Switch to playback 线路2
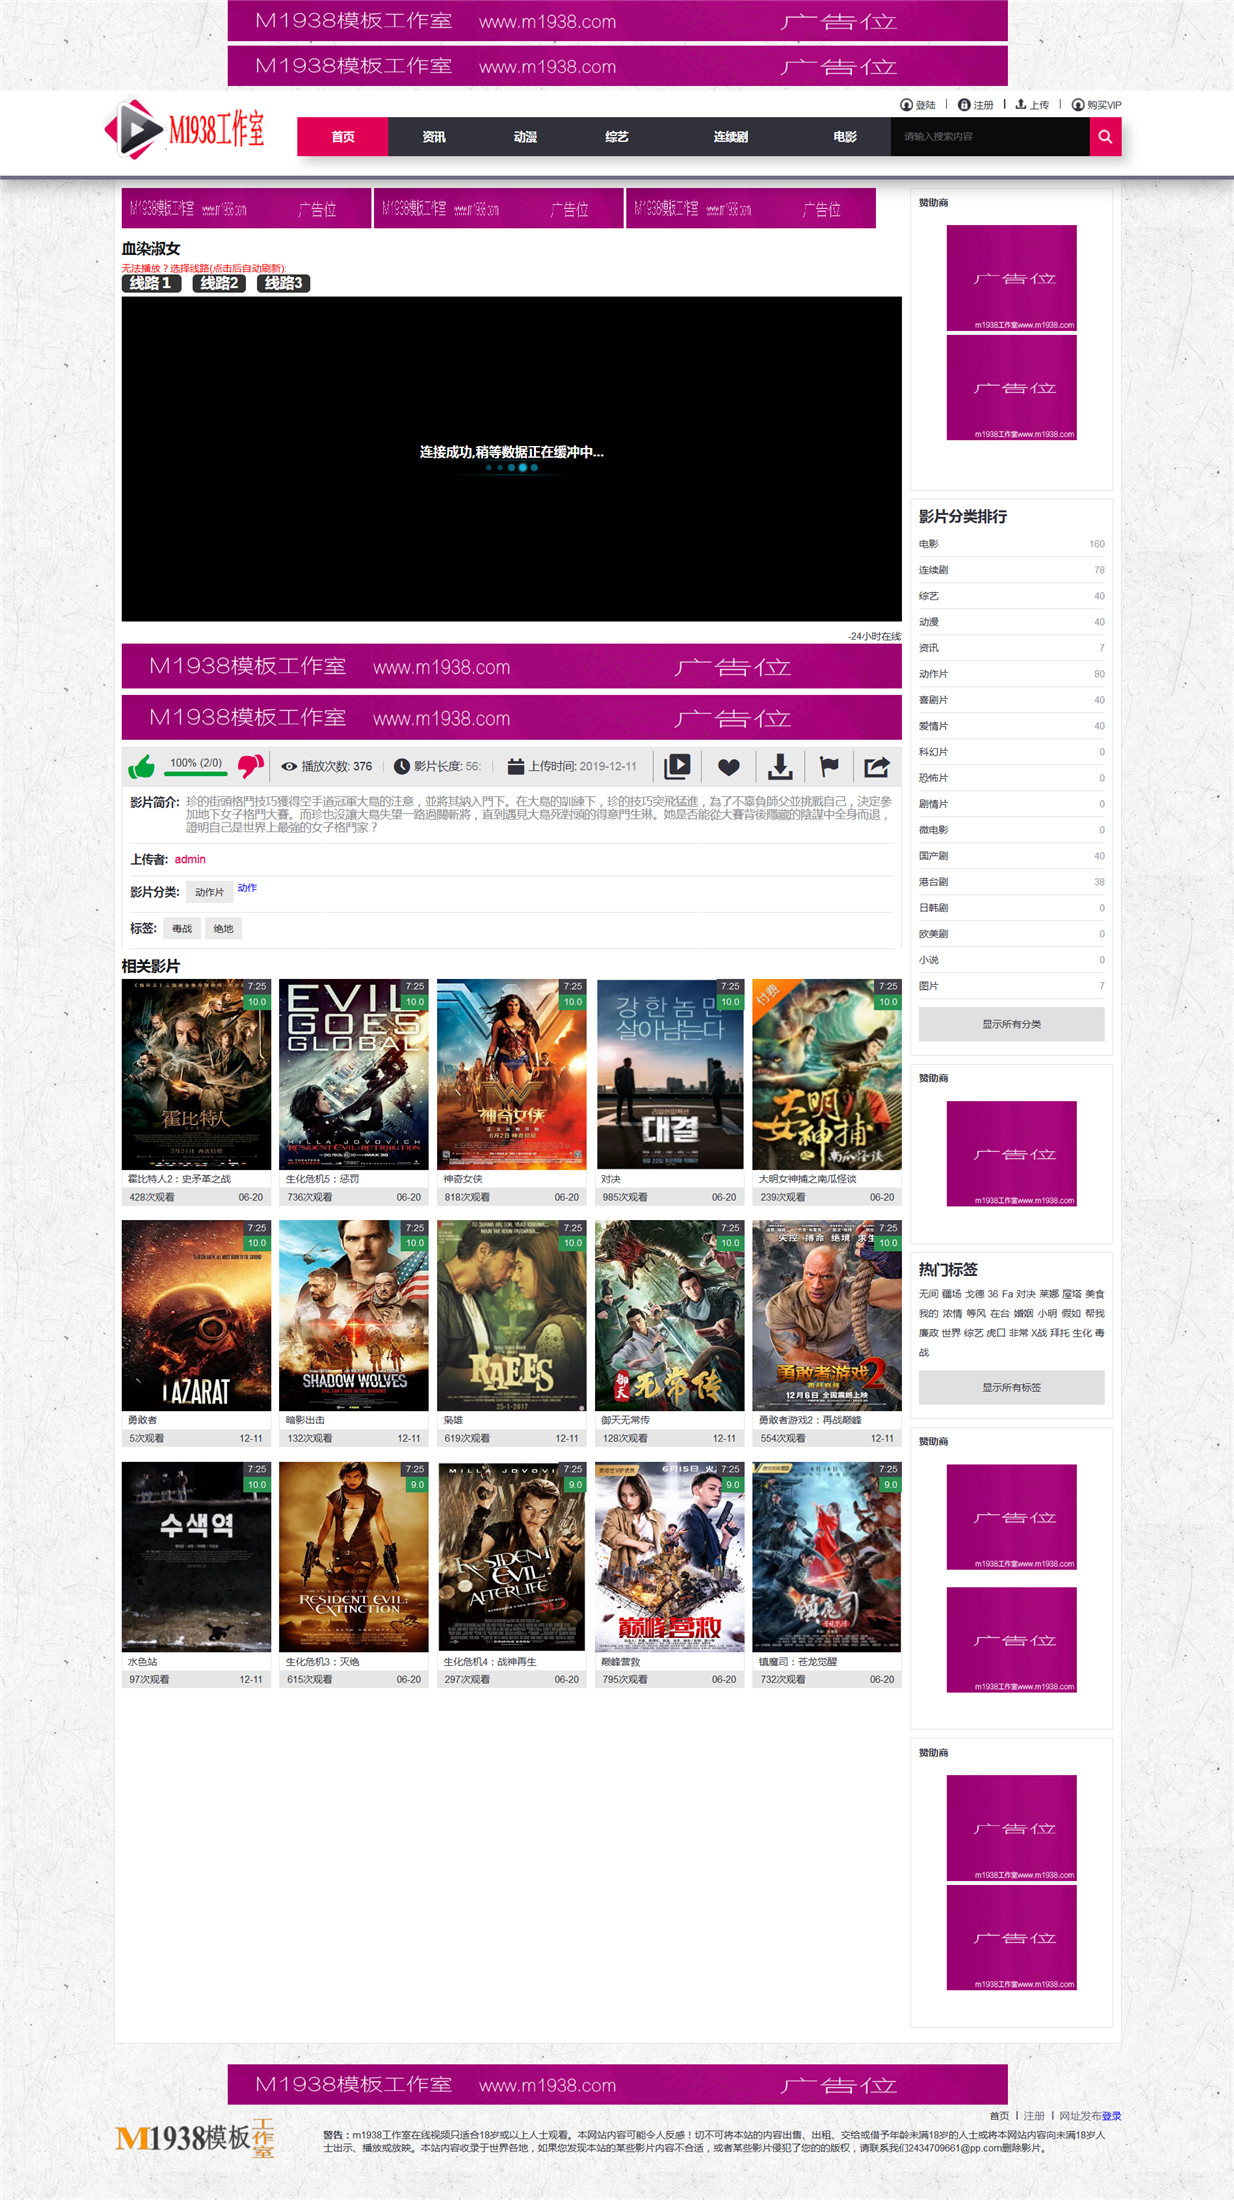The image size is (1234, 2200). (219, 284)
